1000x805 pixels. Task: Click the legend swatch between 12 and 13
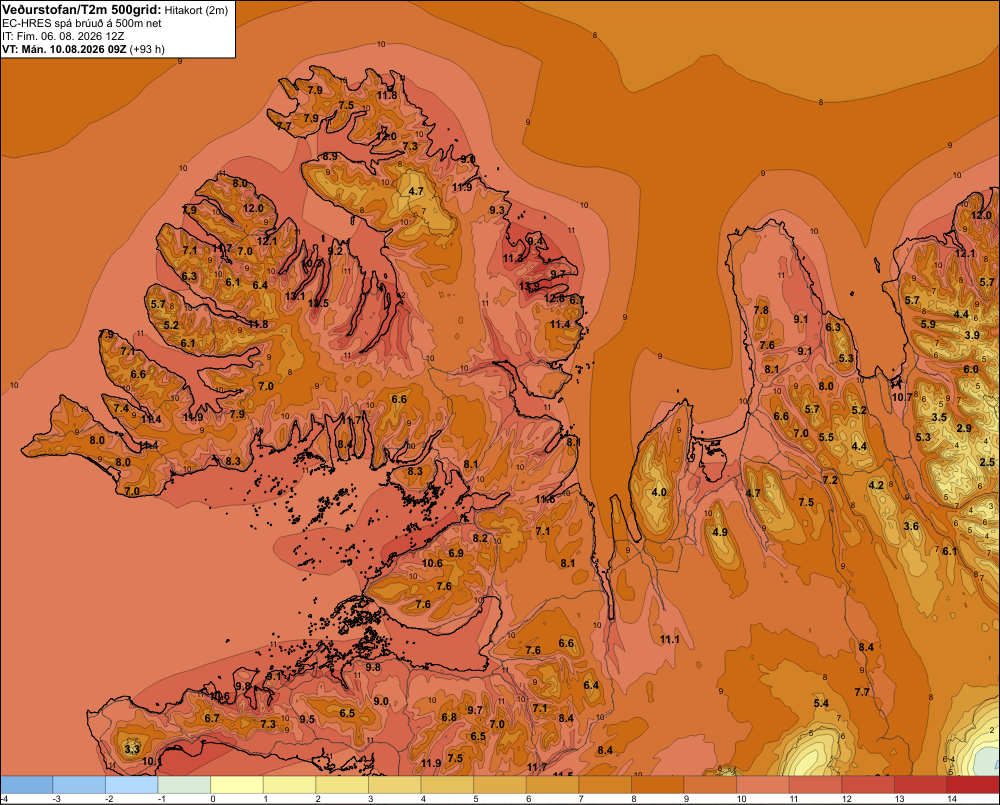(868, 784)
